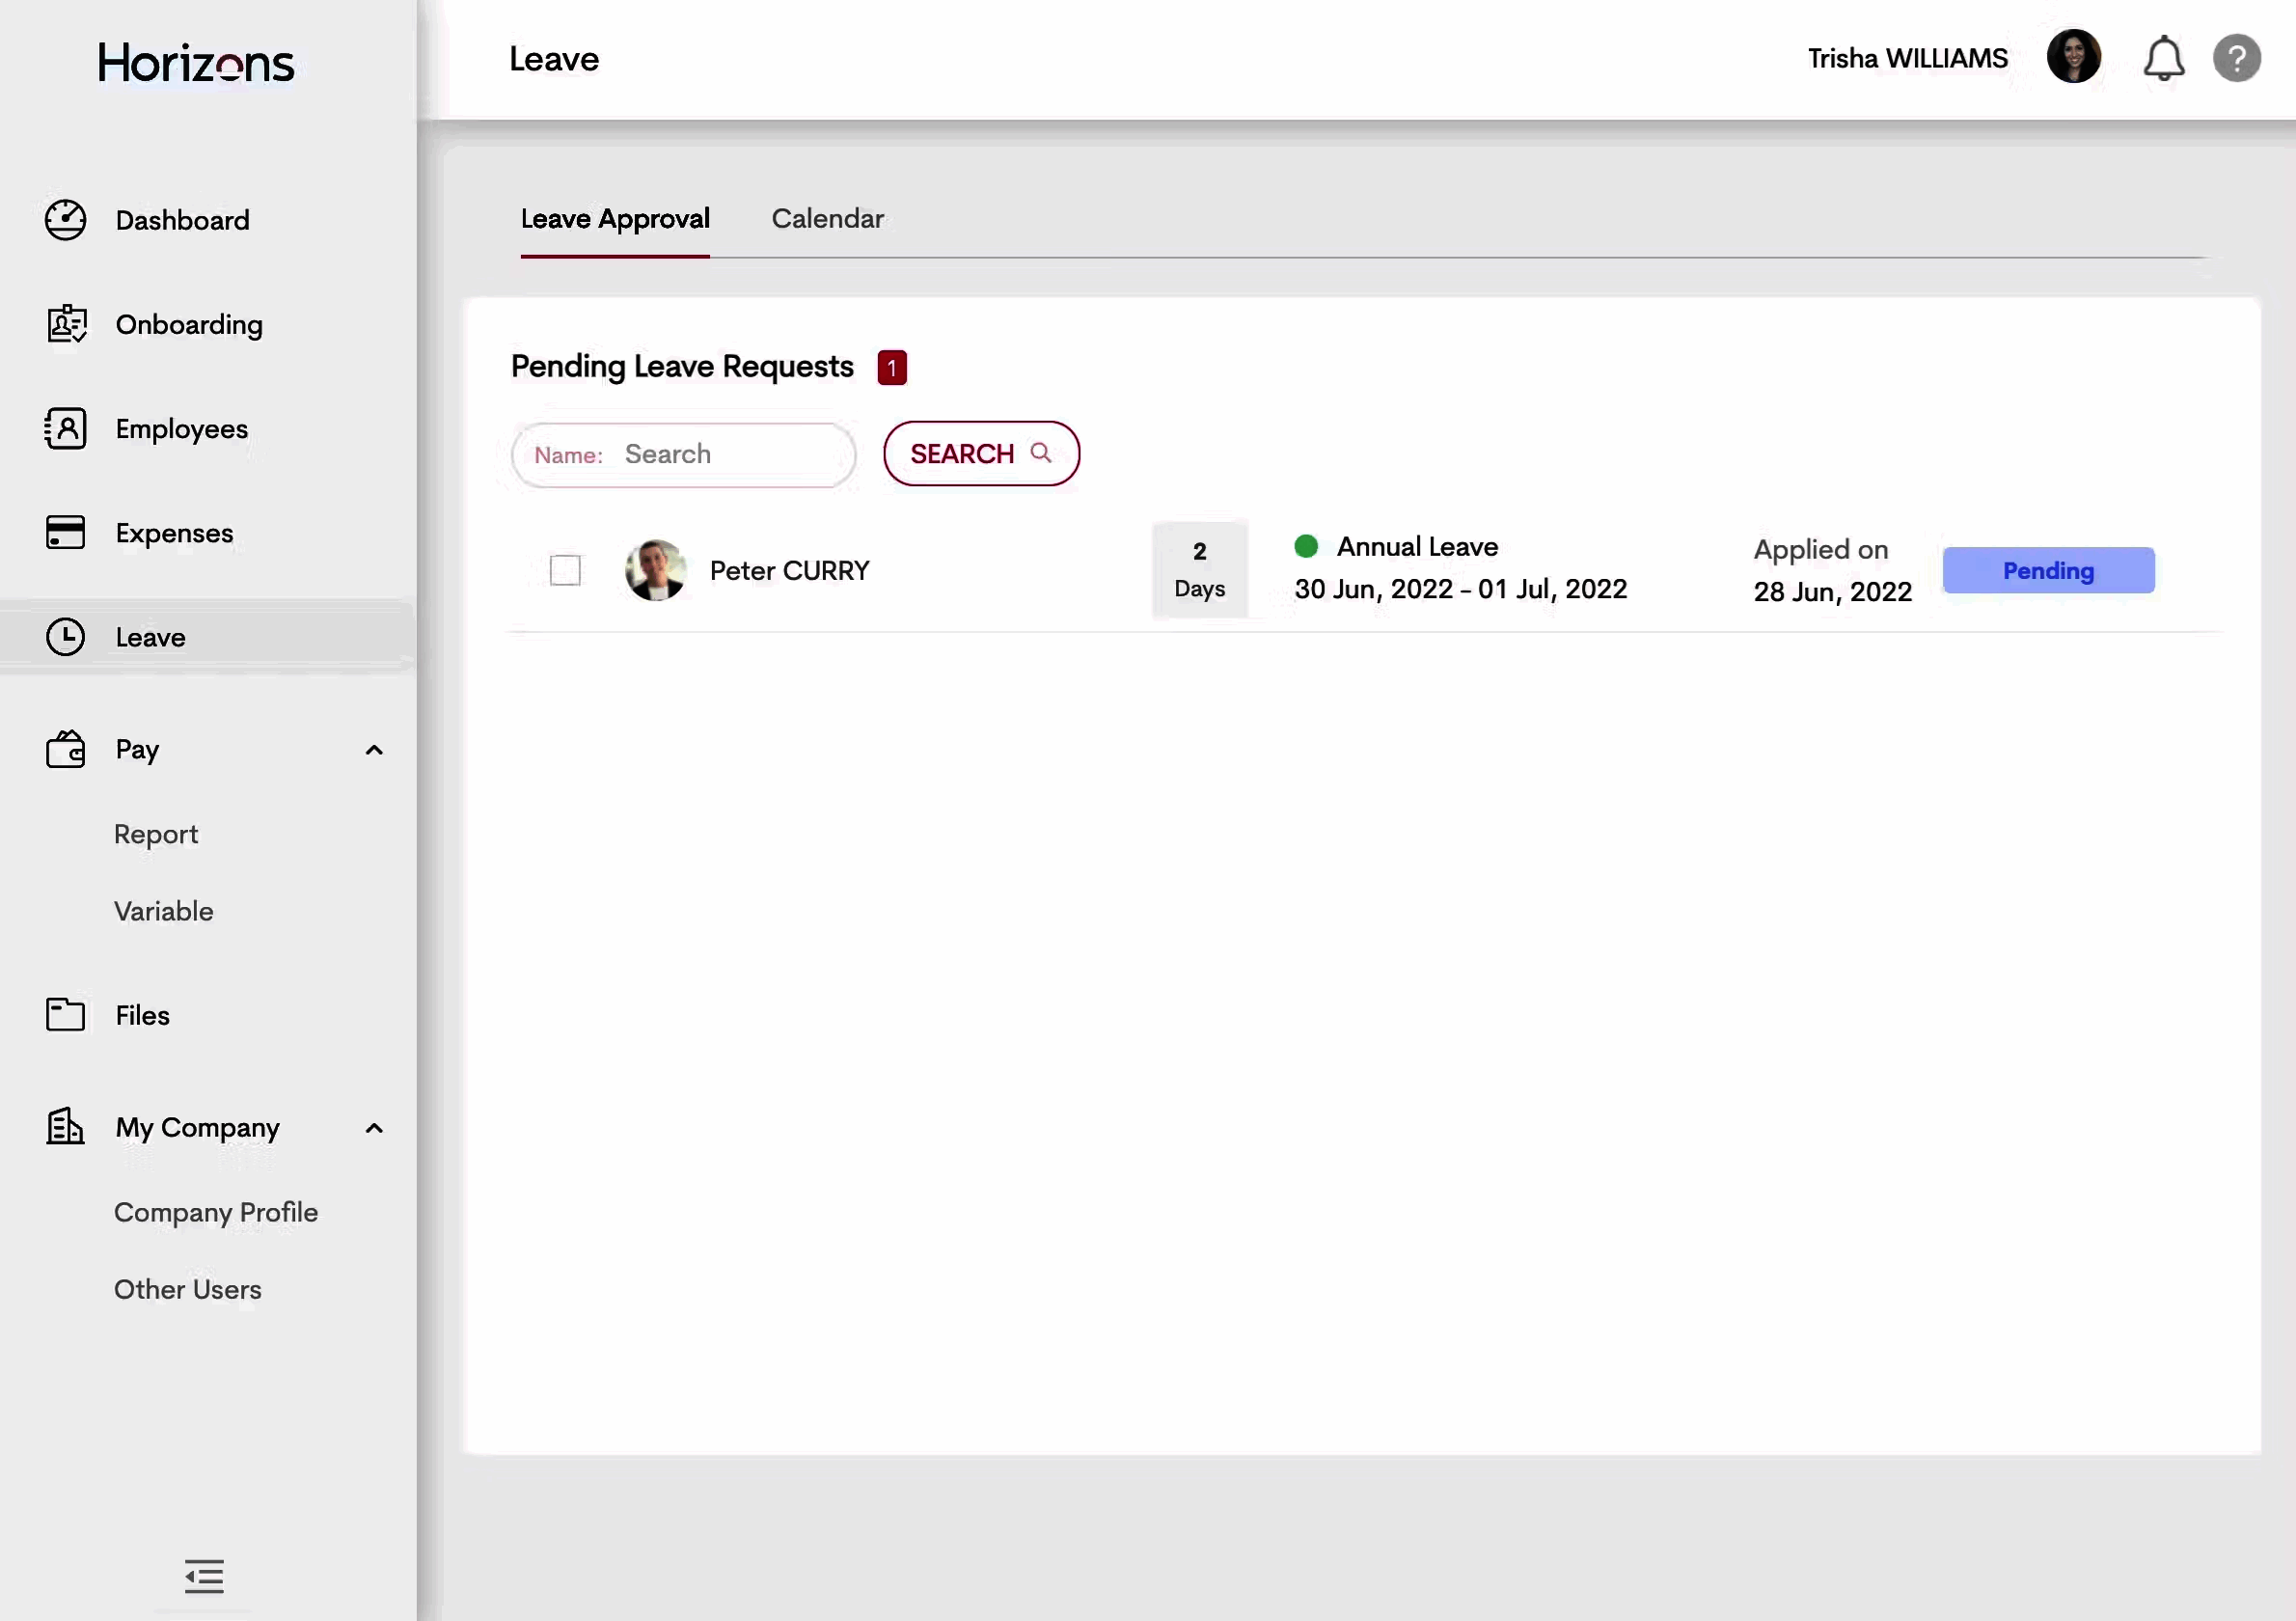
Task: Select the Expenses card icon
Action: pyautogui.click(x=66, y=532)
